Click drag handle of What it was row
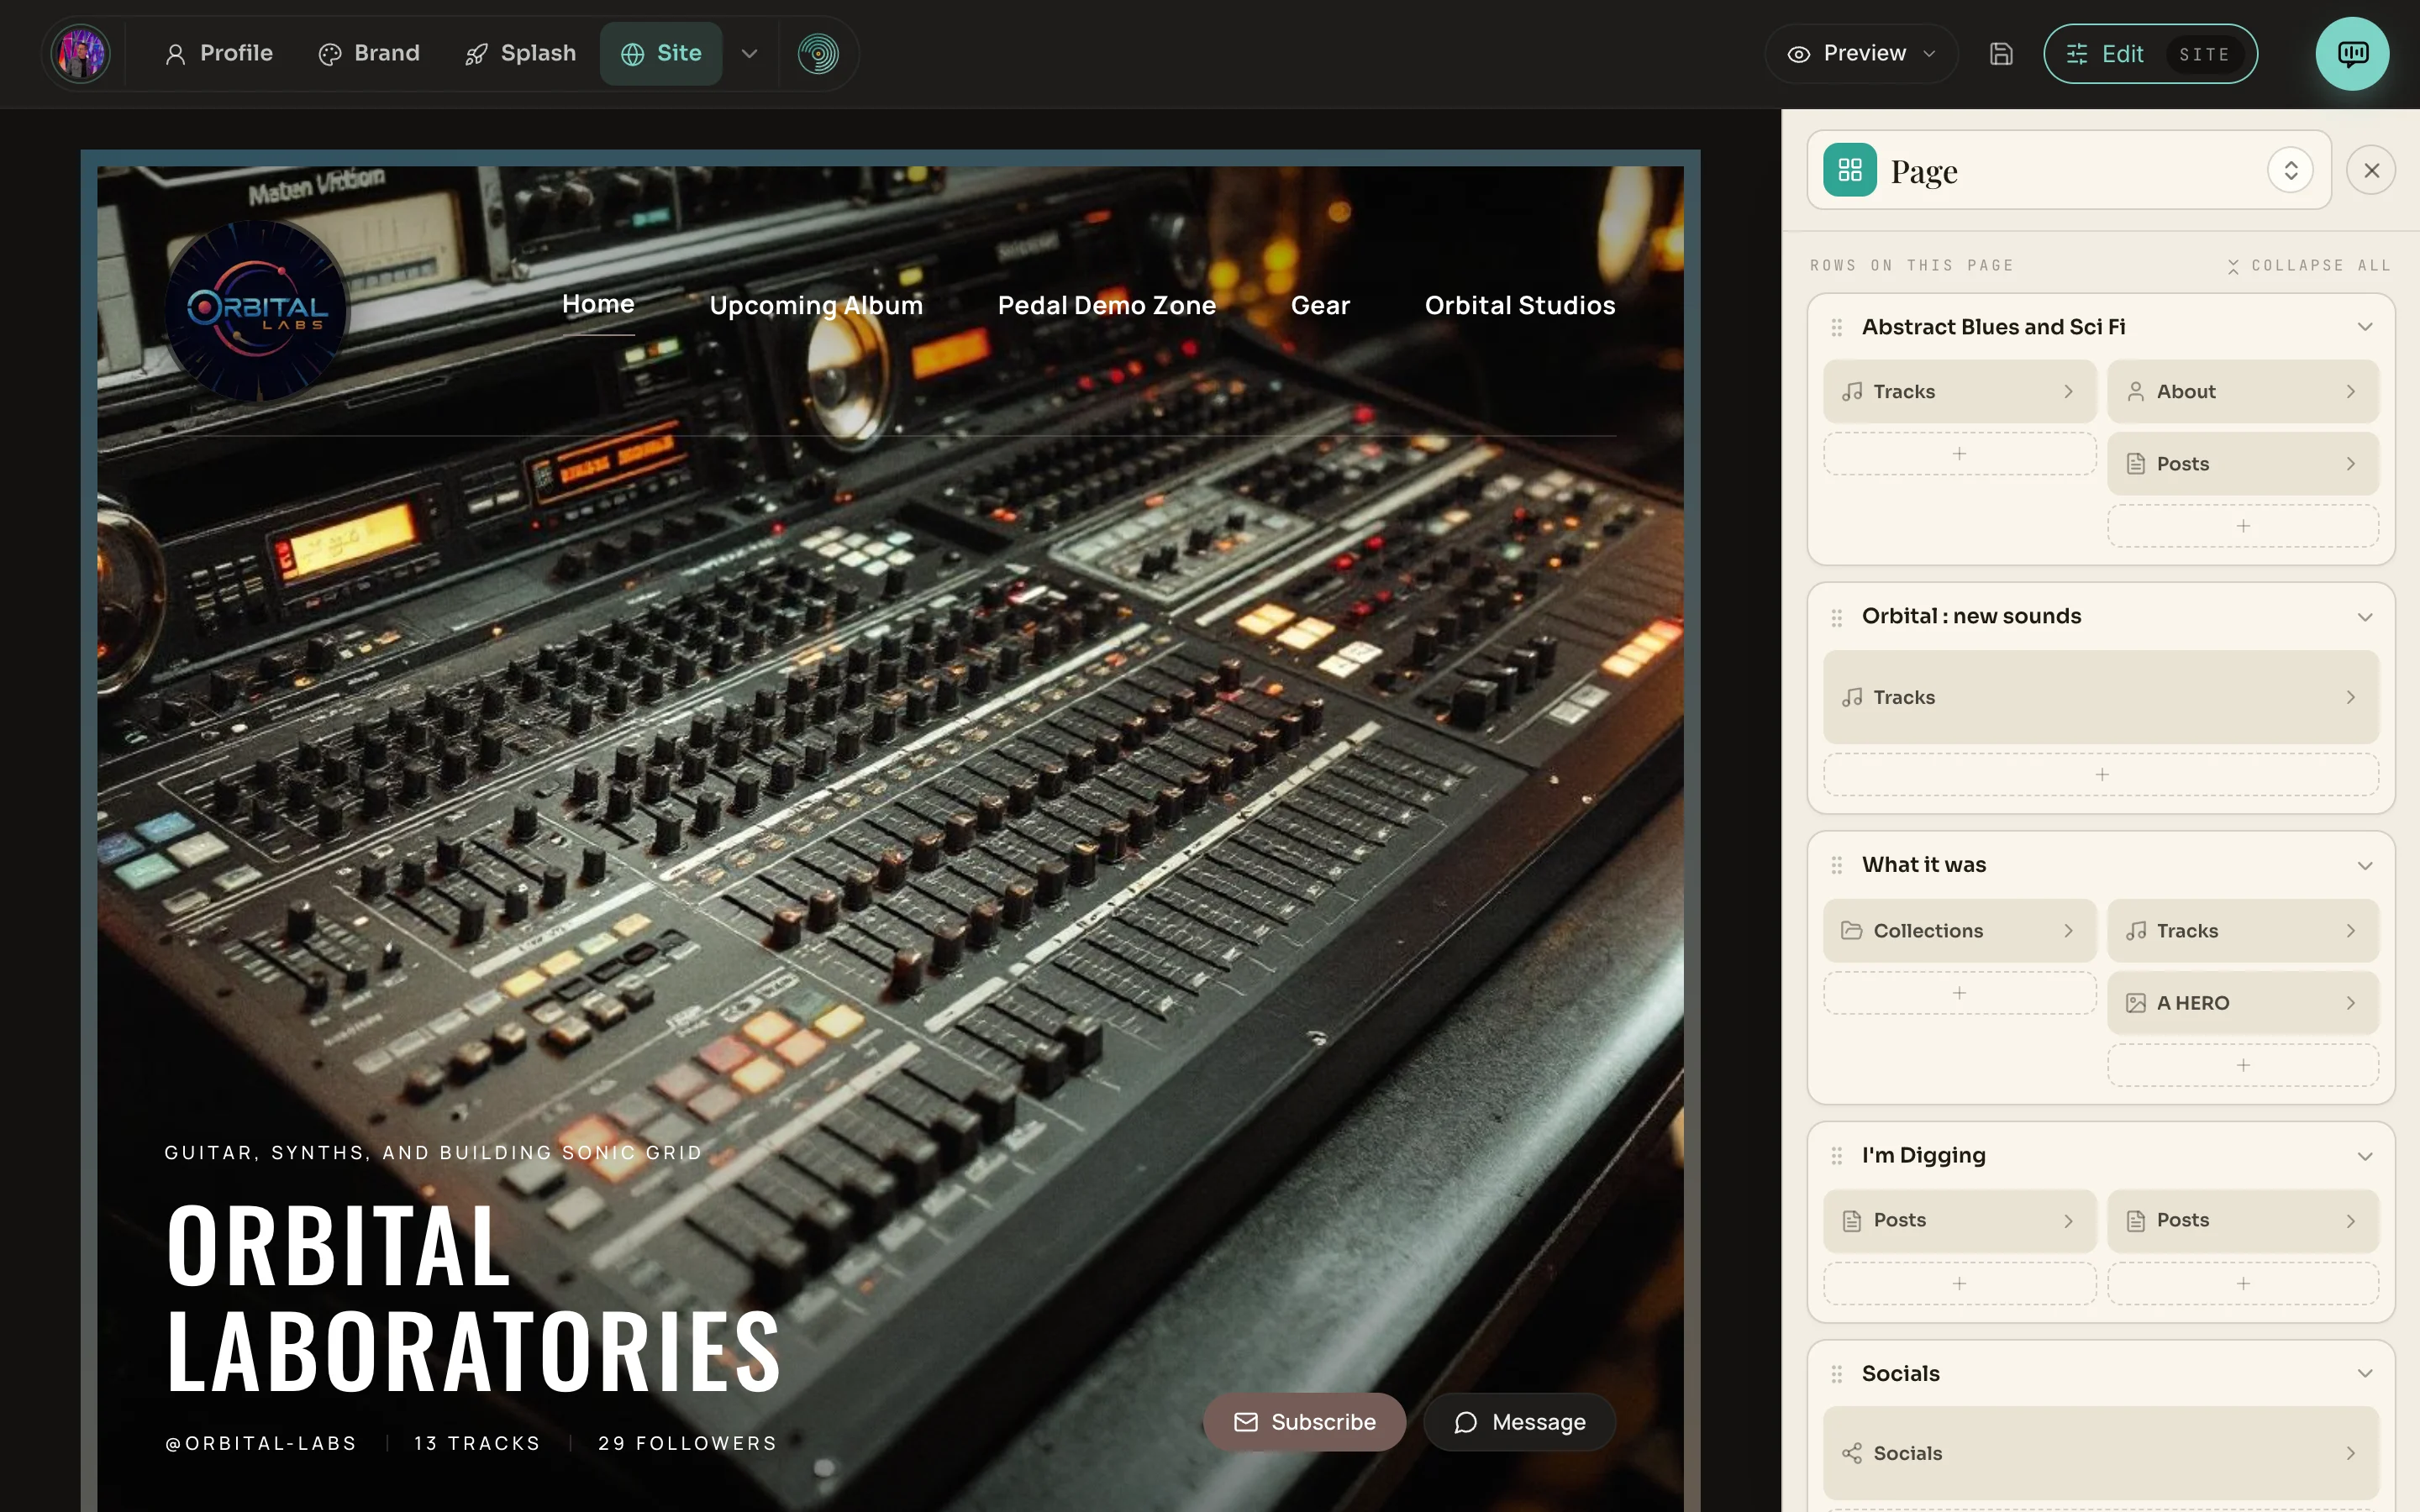The image size is (2420, 1512). (x=1836, y=866)
